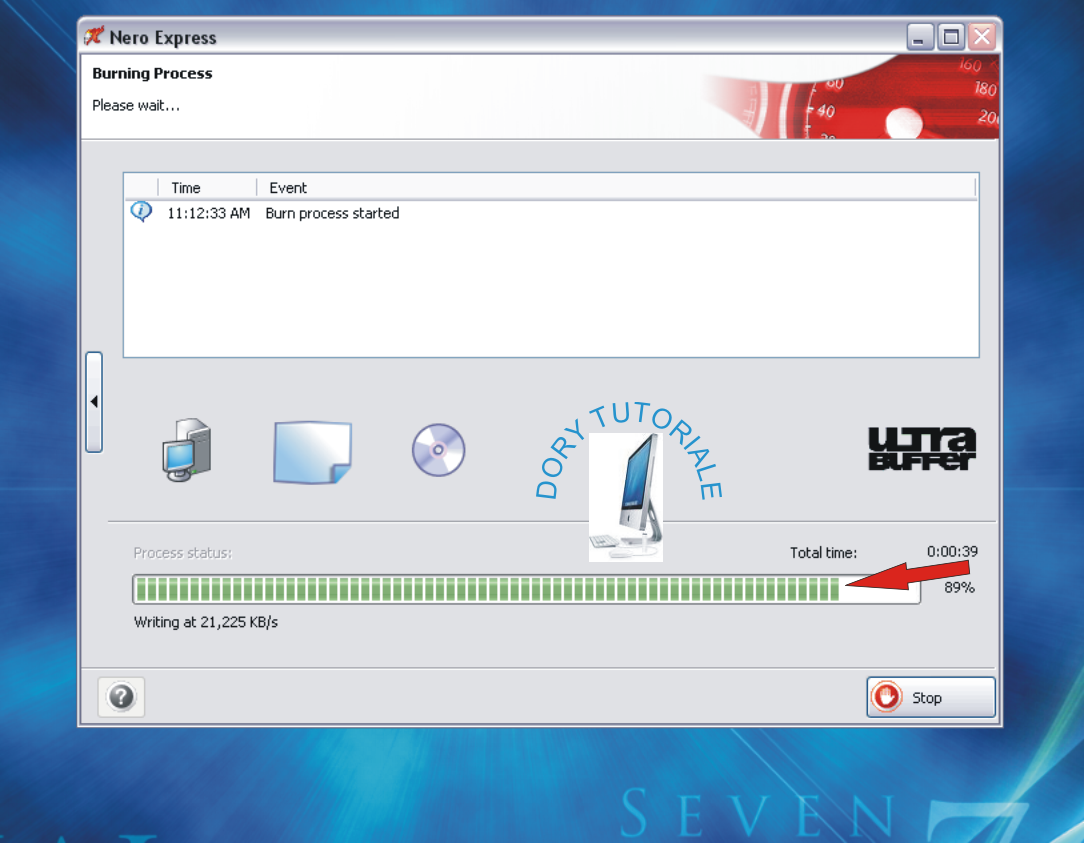Click the total time 0:00:39 value

pos(952,552)
